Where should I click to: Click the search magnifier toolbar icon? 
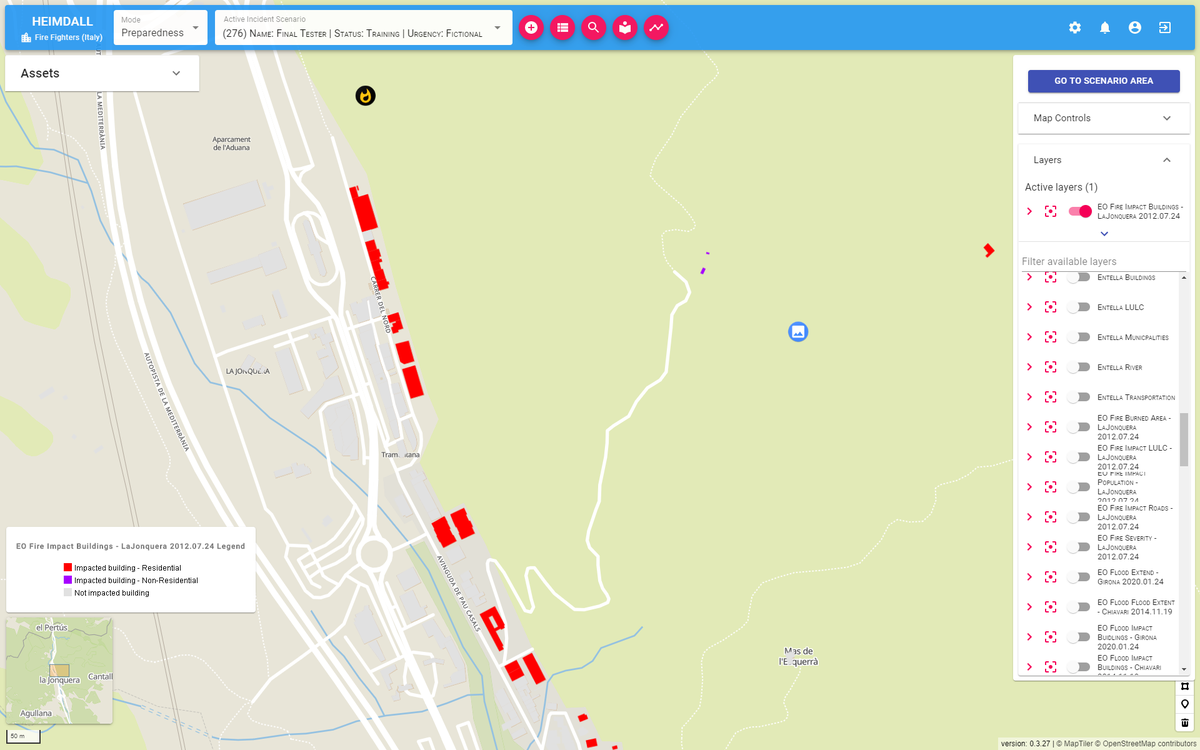point(594,28)
